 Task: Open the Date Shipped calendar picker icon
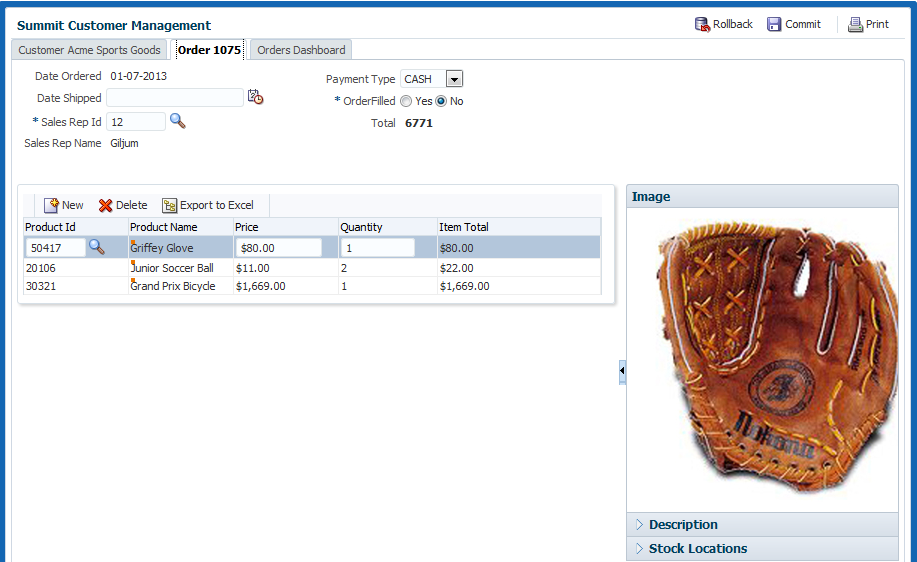click(x=256, y=97)
